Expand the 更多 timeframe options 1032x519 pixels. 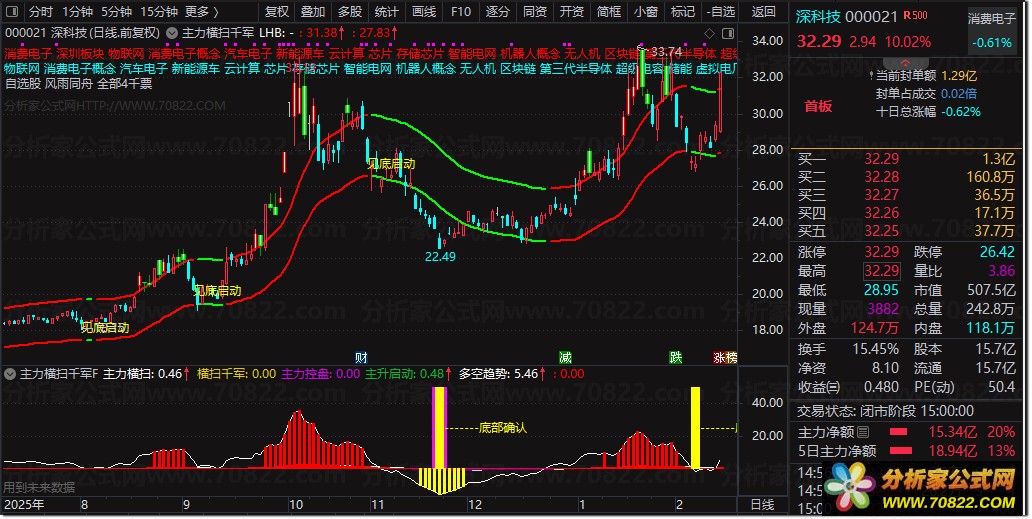pos(202,12)
